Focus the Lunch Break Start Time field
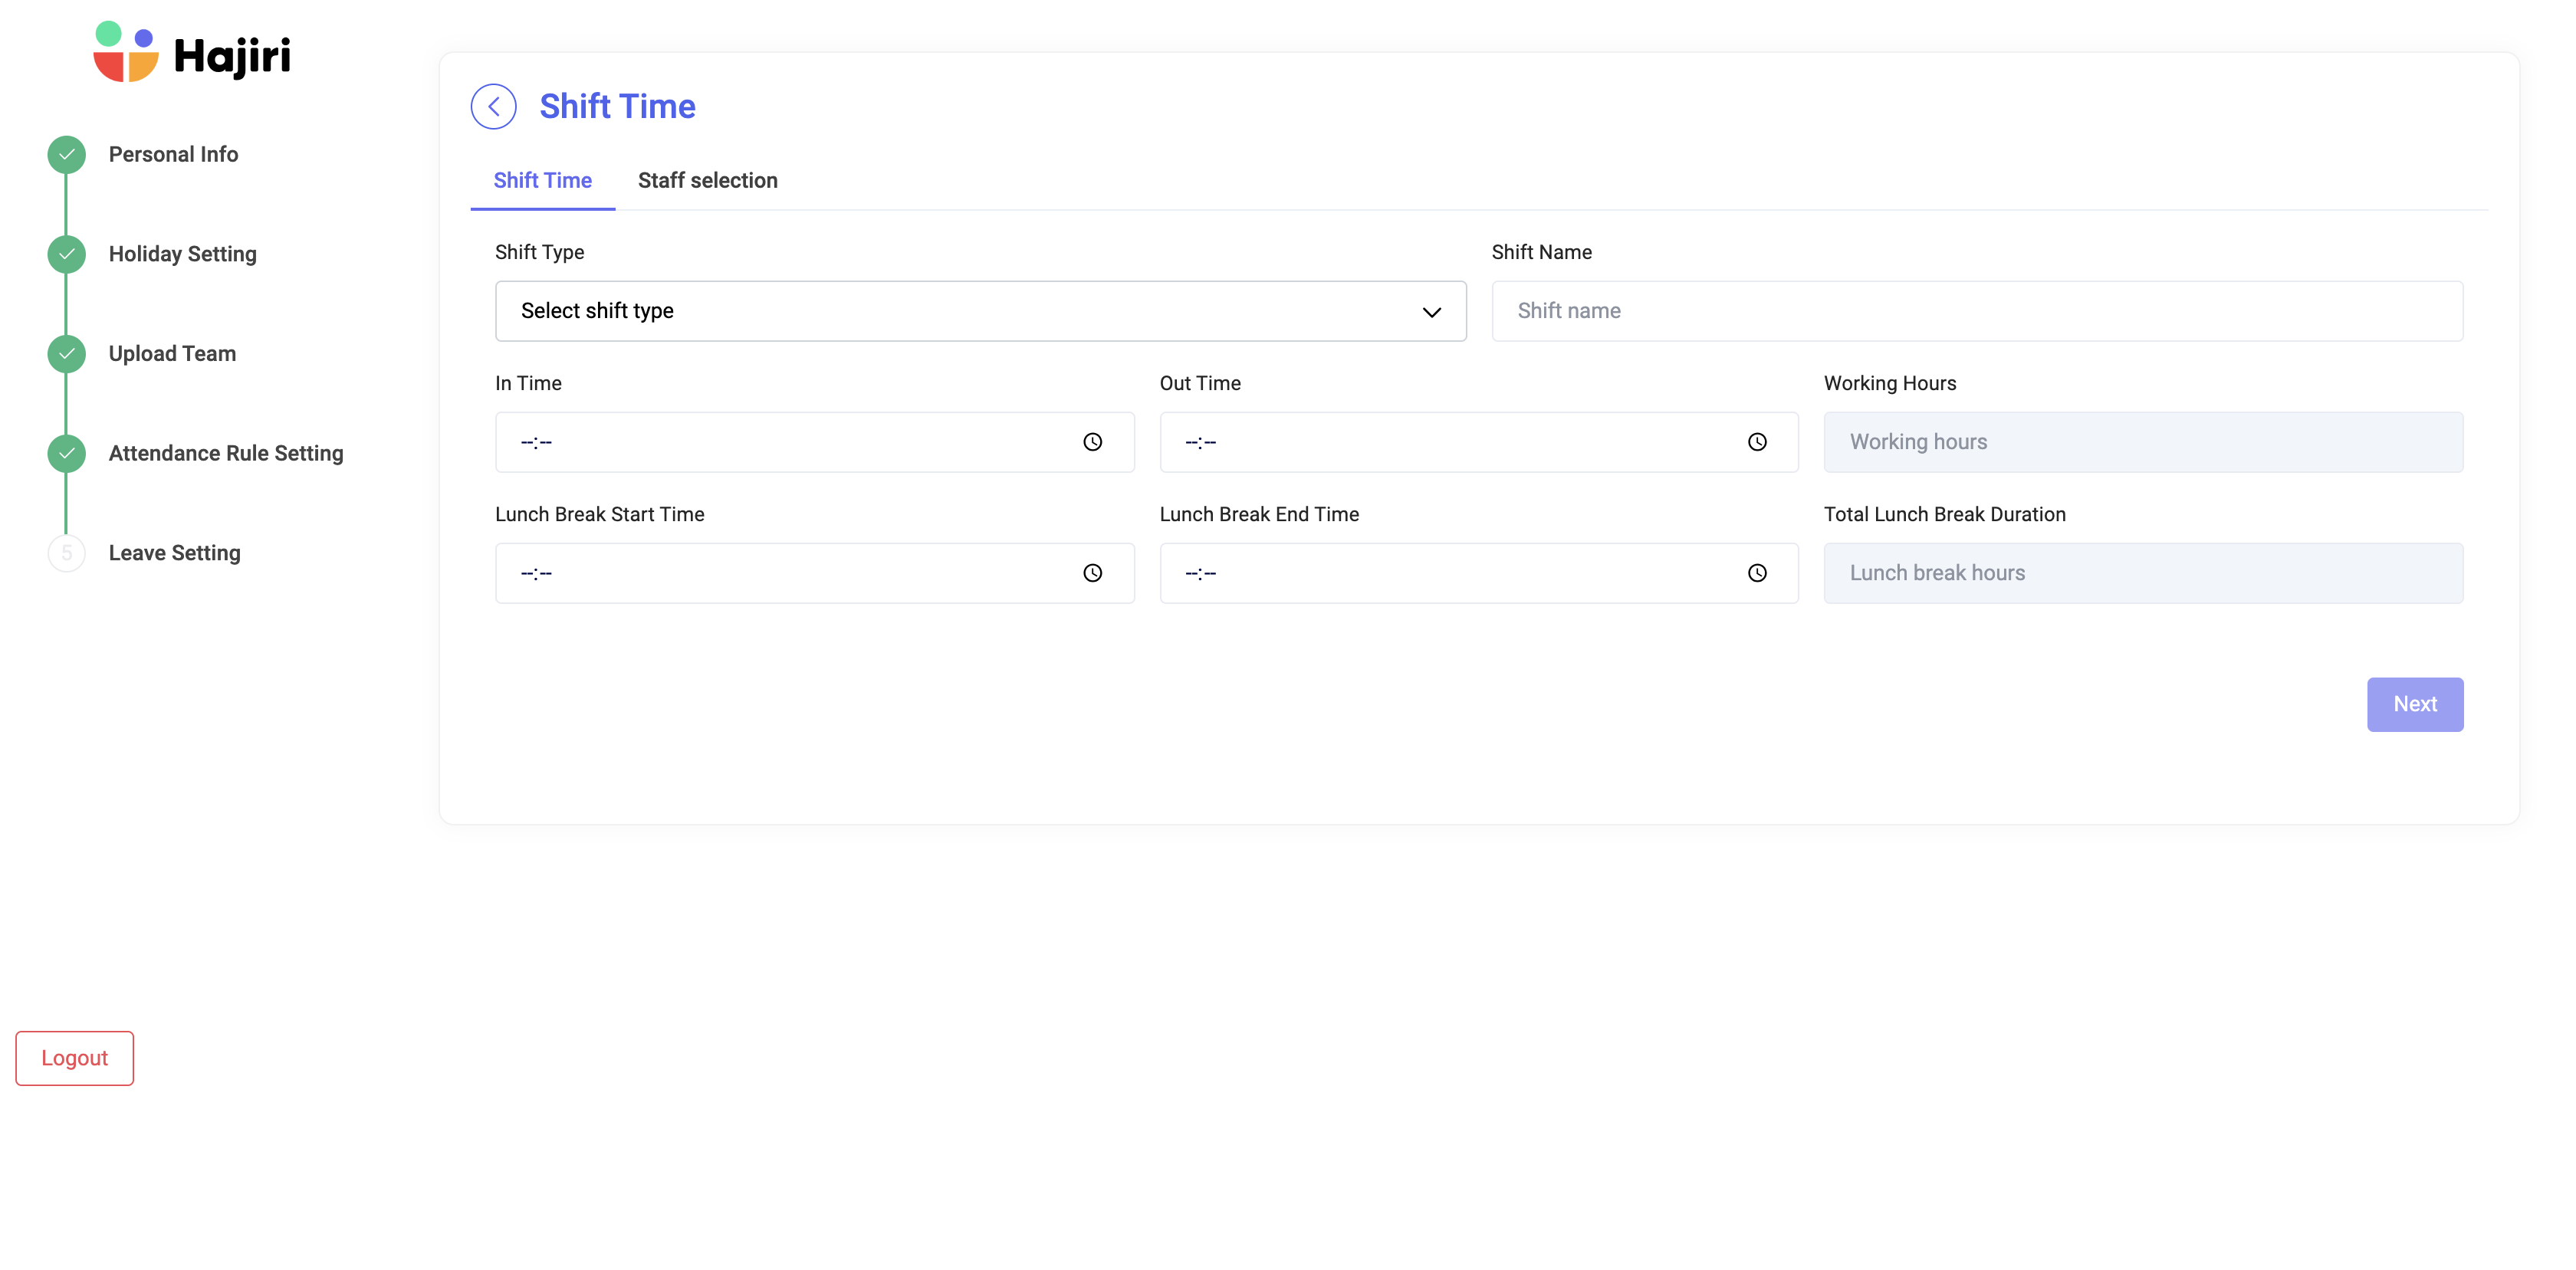The image size is (2576, 1270). pyautogui.click(x=814, y=573)
